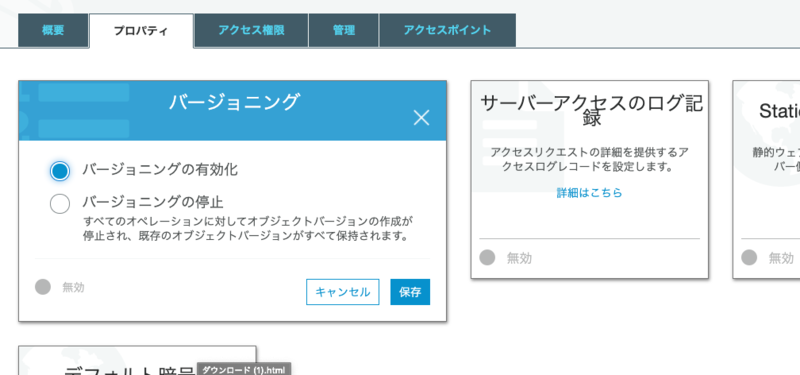Open the デフォルト暗号化 card

(137, 361)
